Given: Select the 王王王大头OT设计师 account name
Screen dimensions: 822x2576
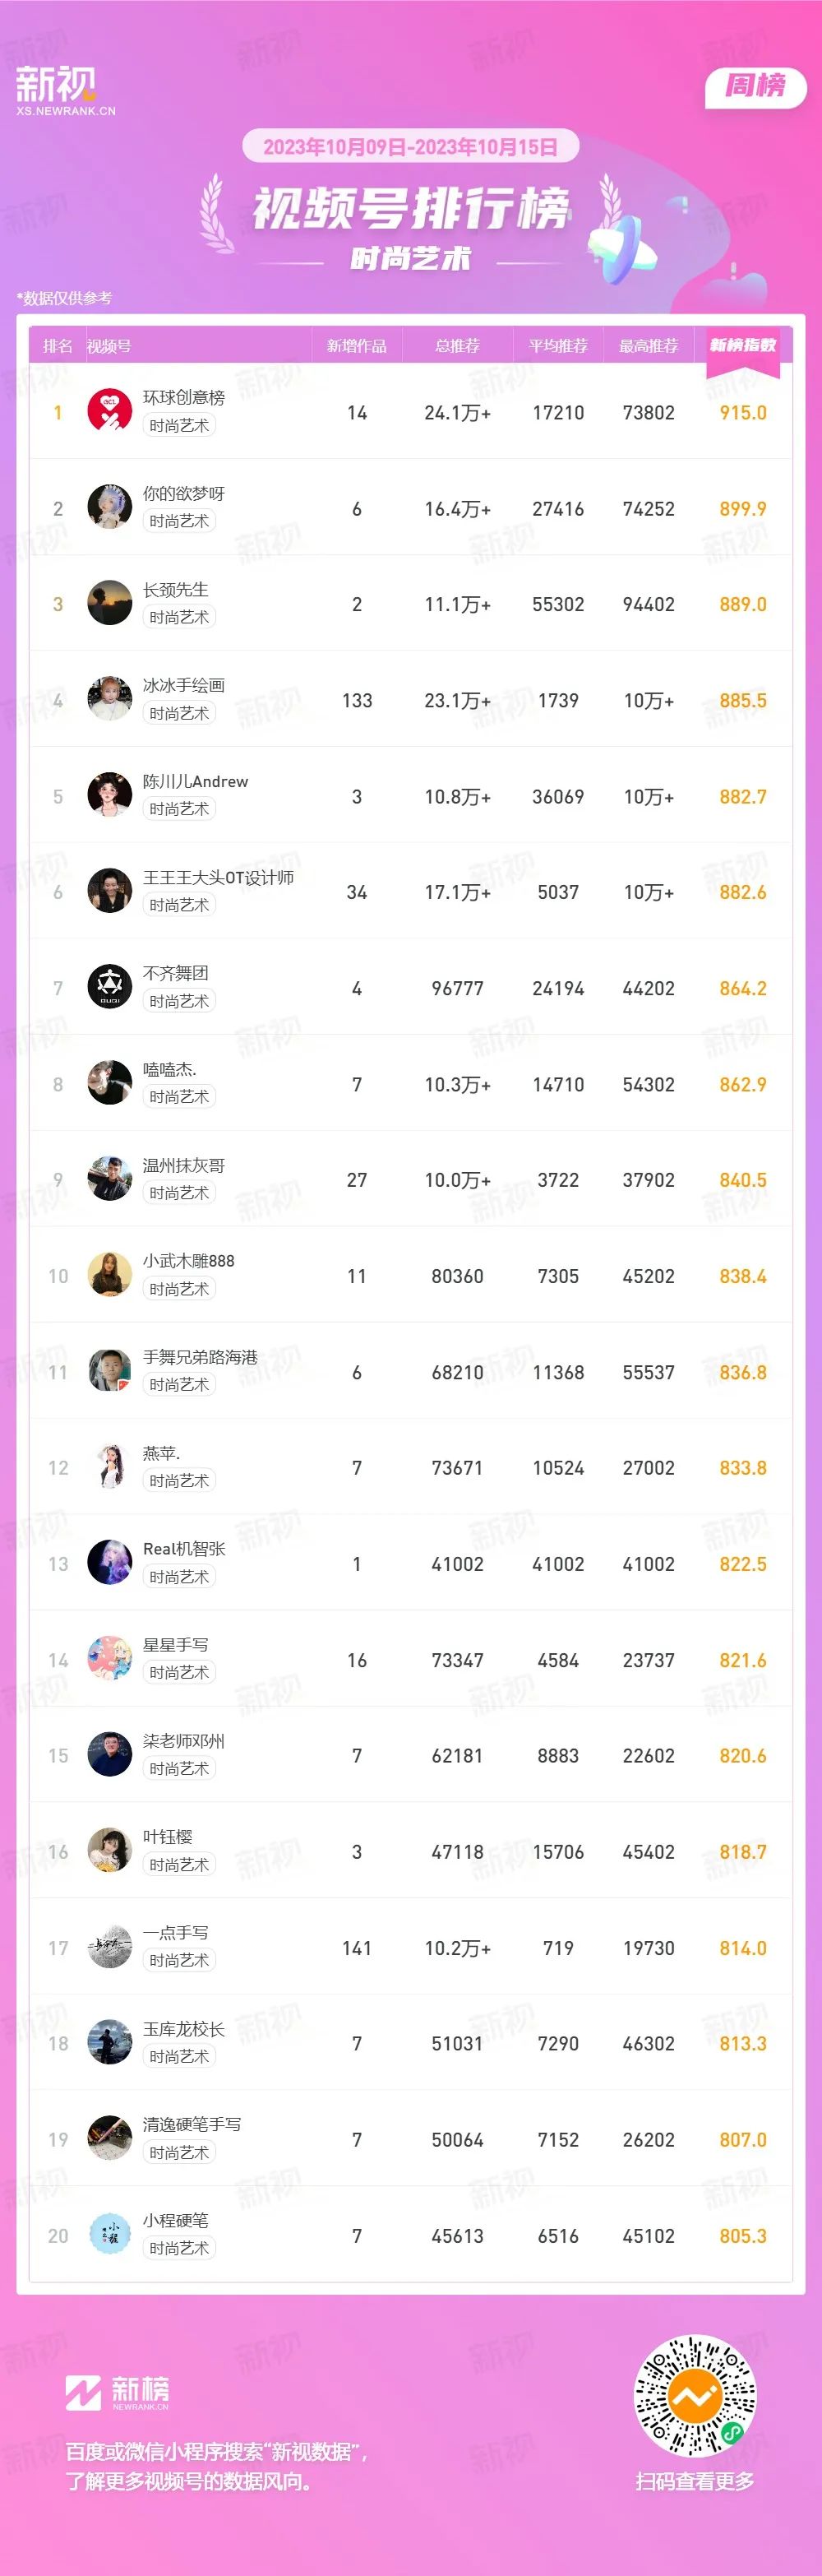Looking at the screenshot, I should point(218,878).
